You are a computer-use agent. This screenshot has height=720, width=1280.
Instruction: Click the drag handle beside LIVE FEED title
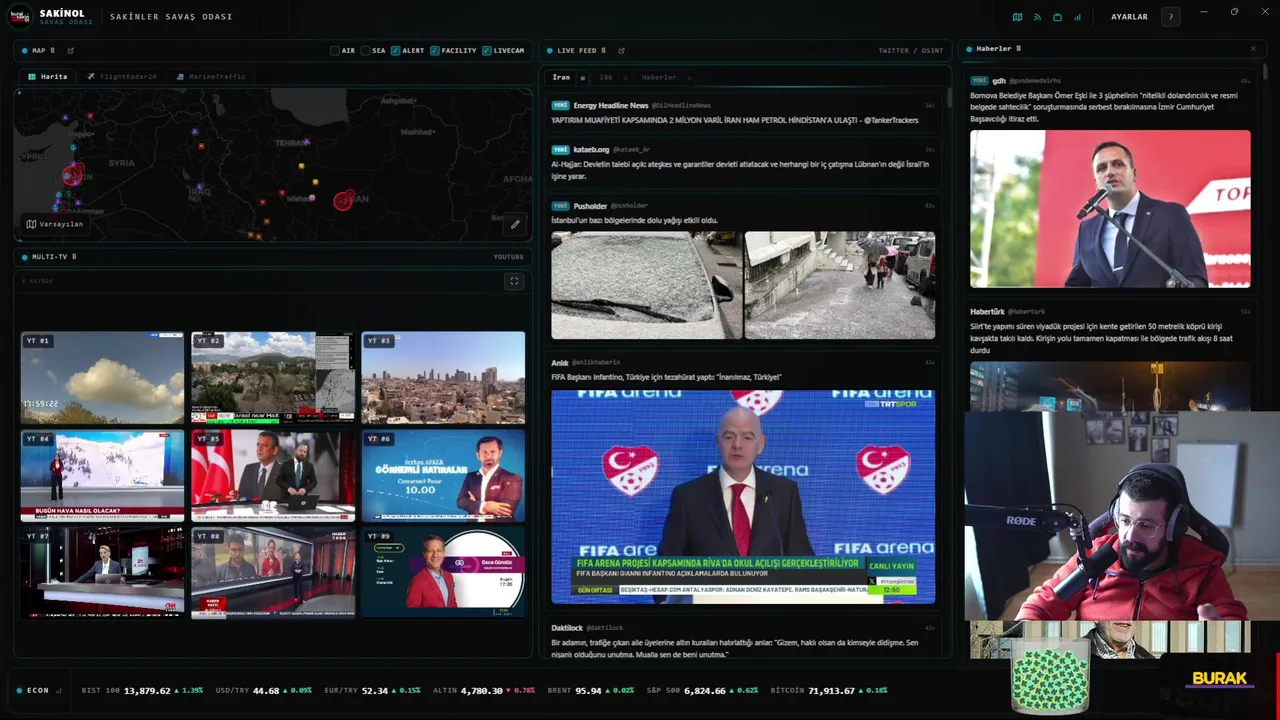click(603, 50)
